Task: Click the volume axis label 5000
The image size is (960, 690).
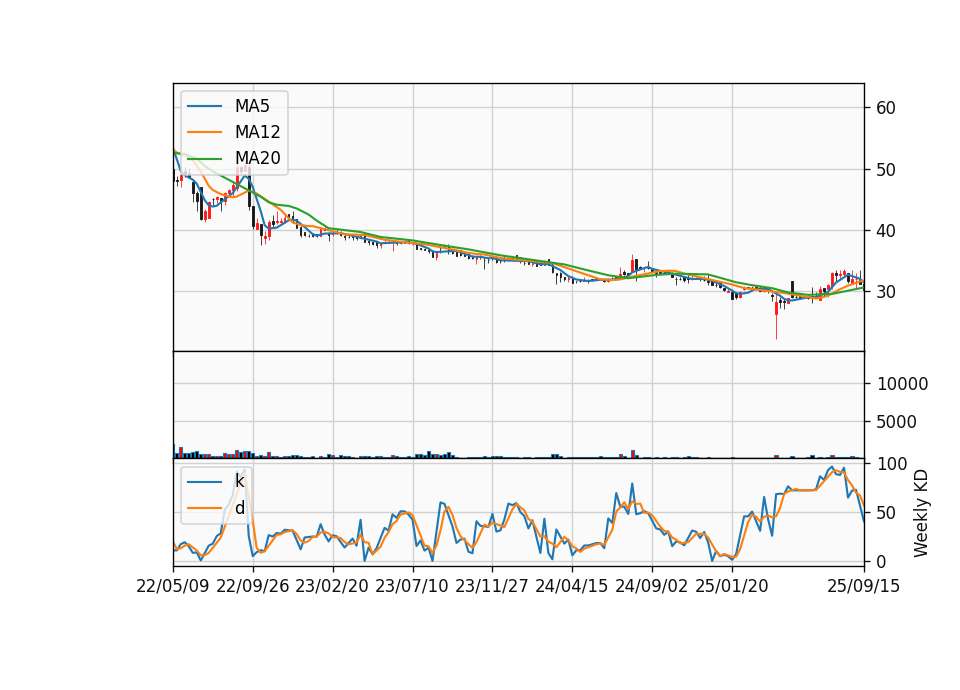Action: [897, 422]
